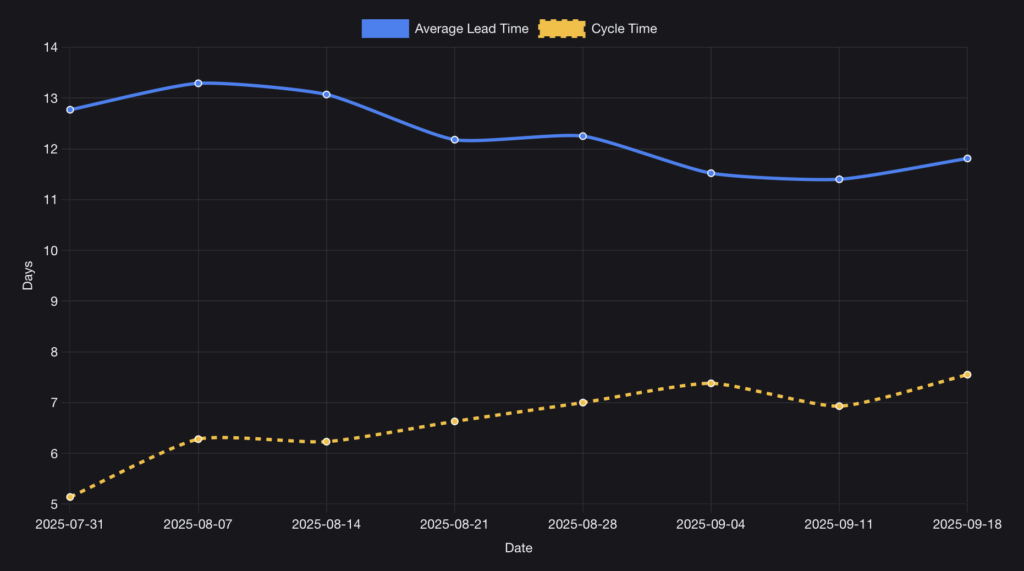1024x571 pixels.
Task: Select Average Lead Time peak on 2025-08-07
Action: [198, 83]
